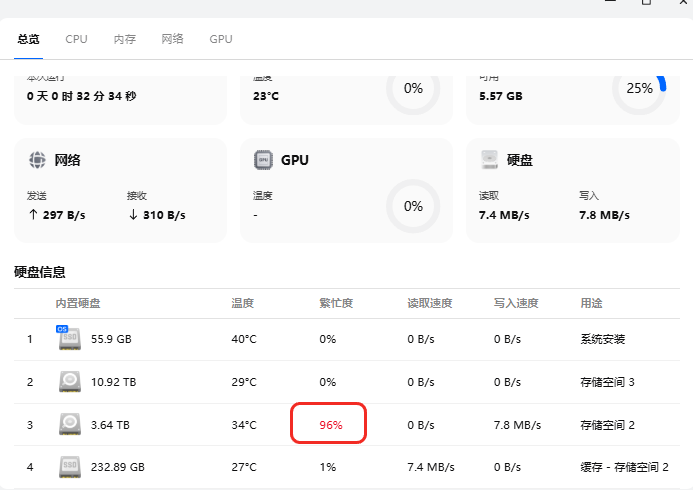Click the 3.64 TB drive icon

(69, 424)
